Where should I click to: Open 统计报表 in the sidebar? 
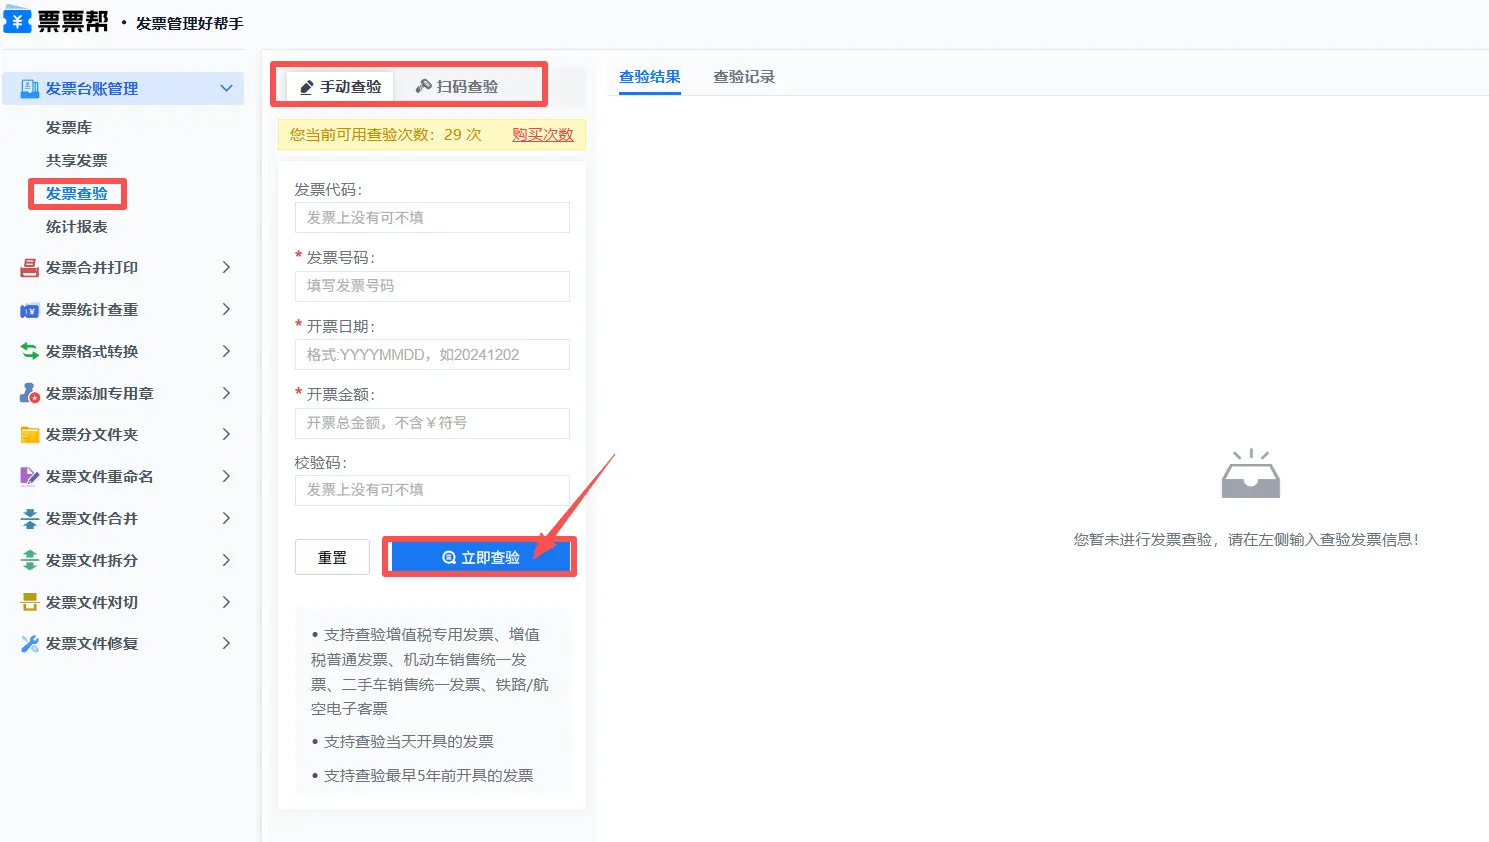pyautogui.click(x=77, y=227)
